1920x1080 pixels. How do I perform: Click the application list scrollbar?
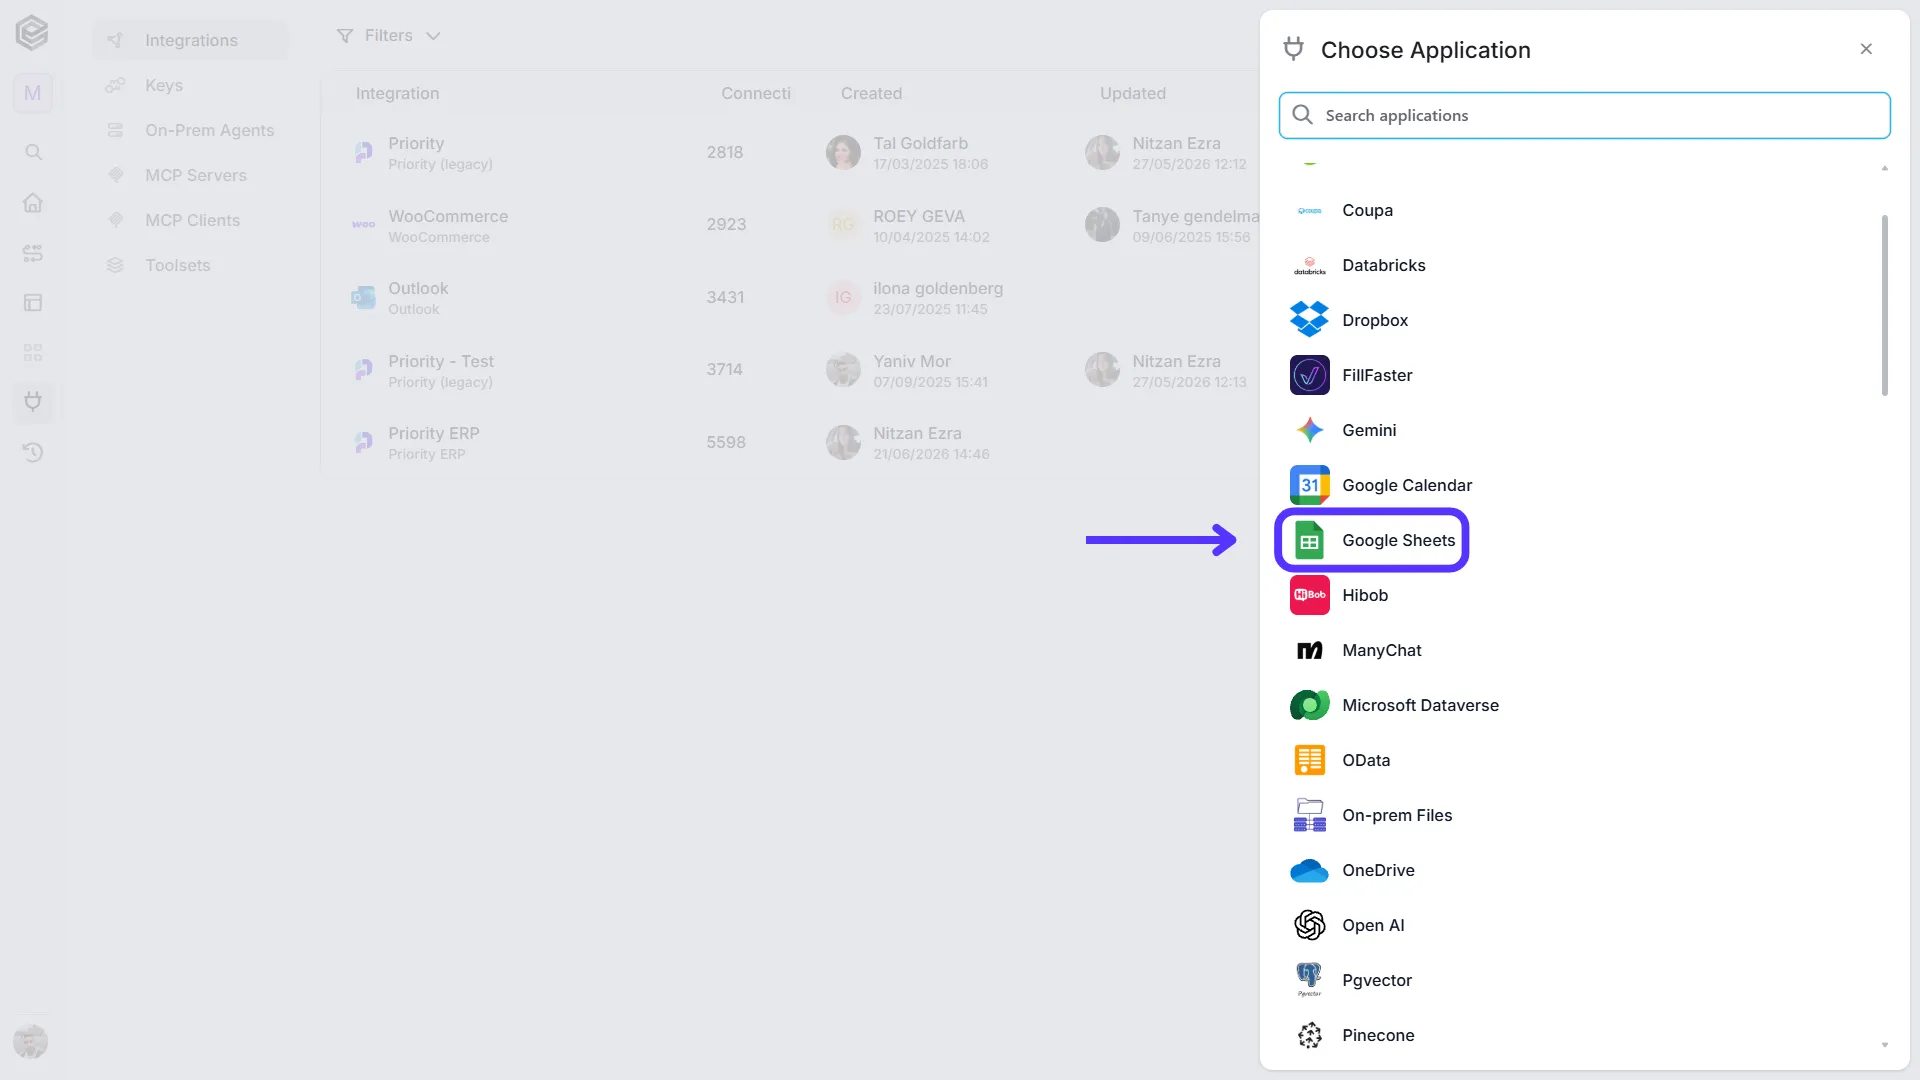tap(1885, 305)
